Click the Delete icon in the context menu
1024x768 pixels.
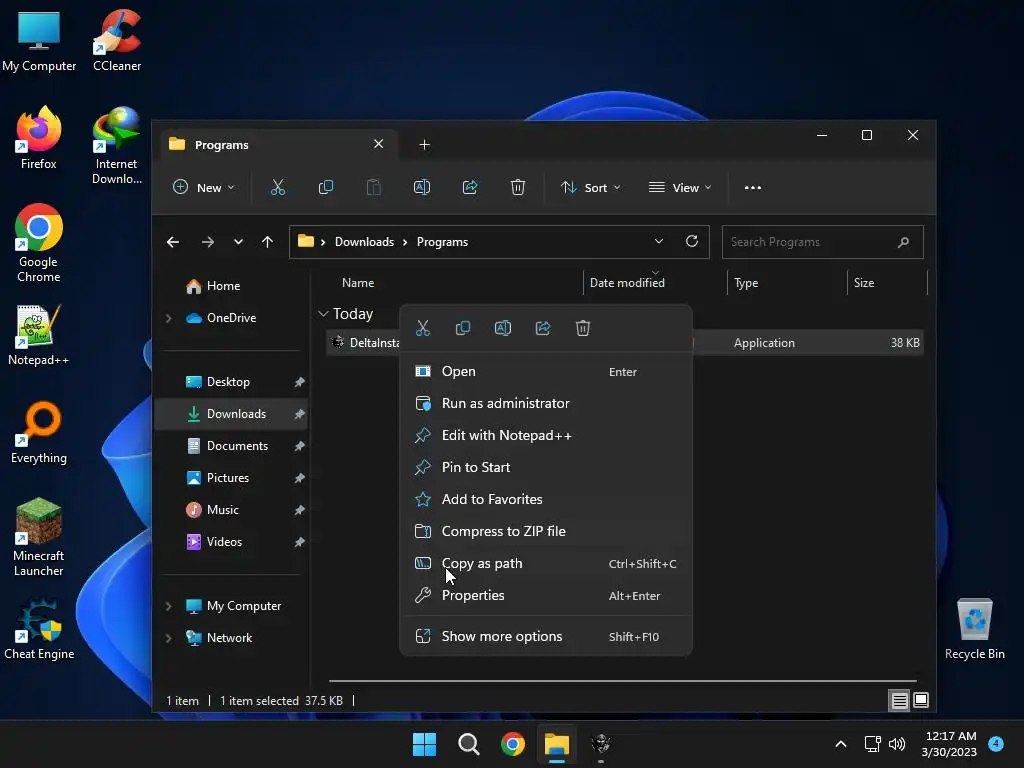583,328
